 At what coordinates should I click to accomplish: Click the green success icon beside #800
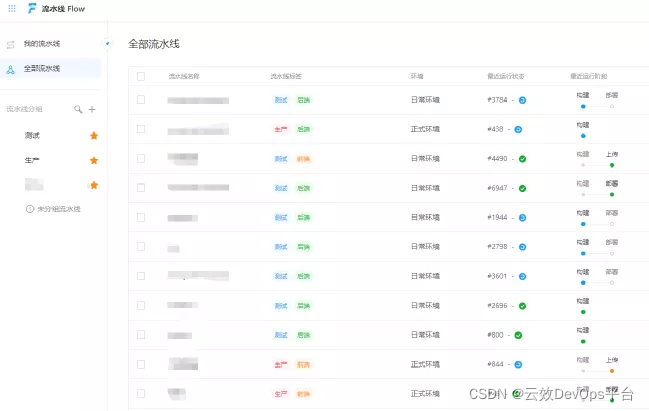[518, 335]
